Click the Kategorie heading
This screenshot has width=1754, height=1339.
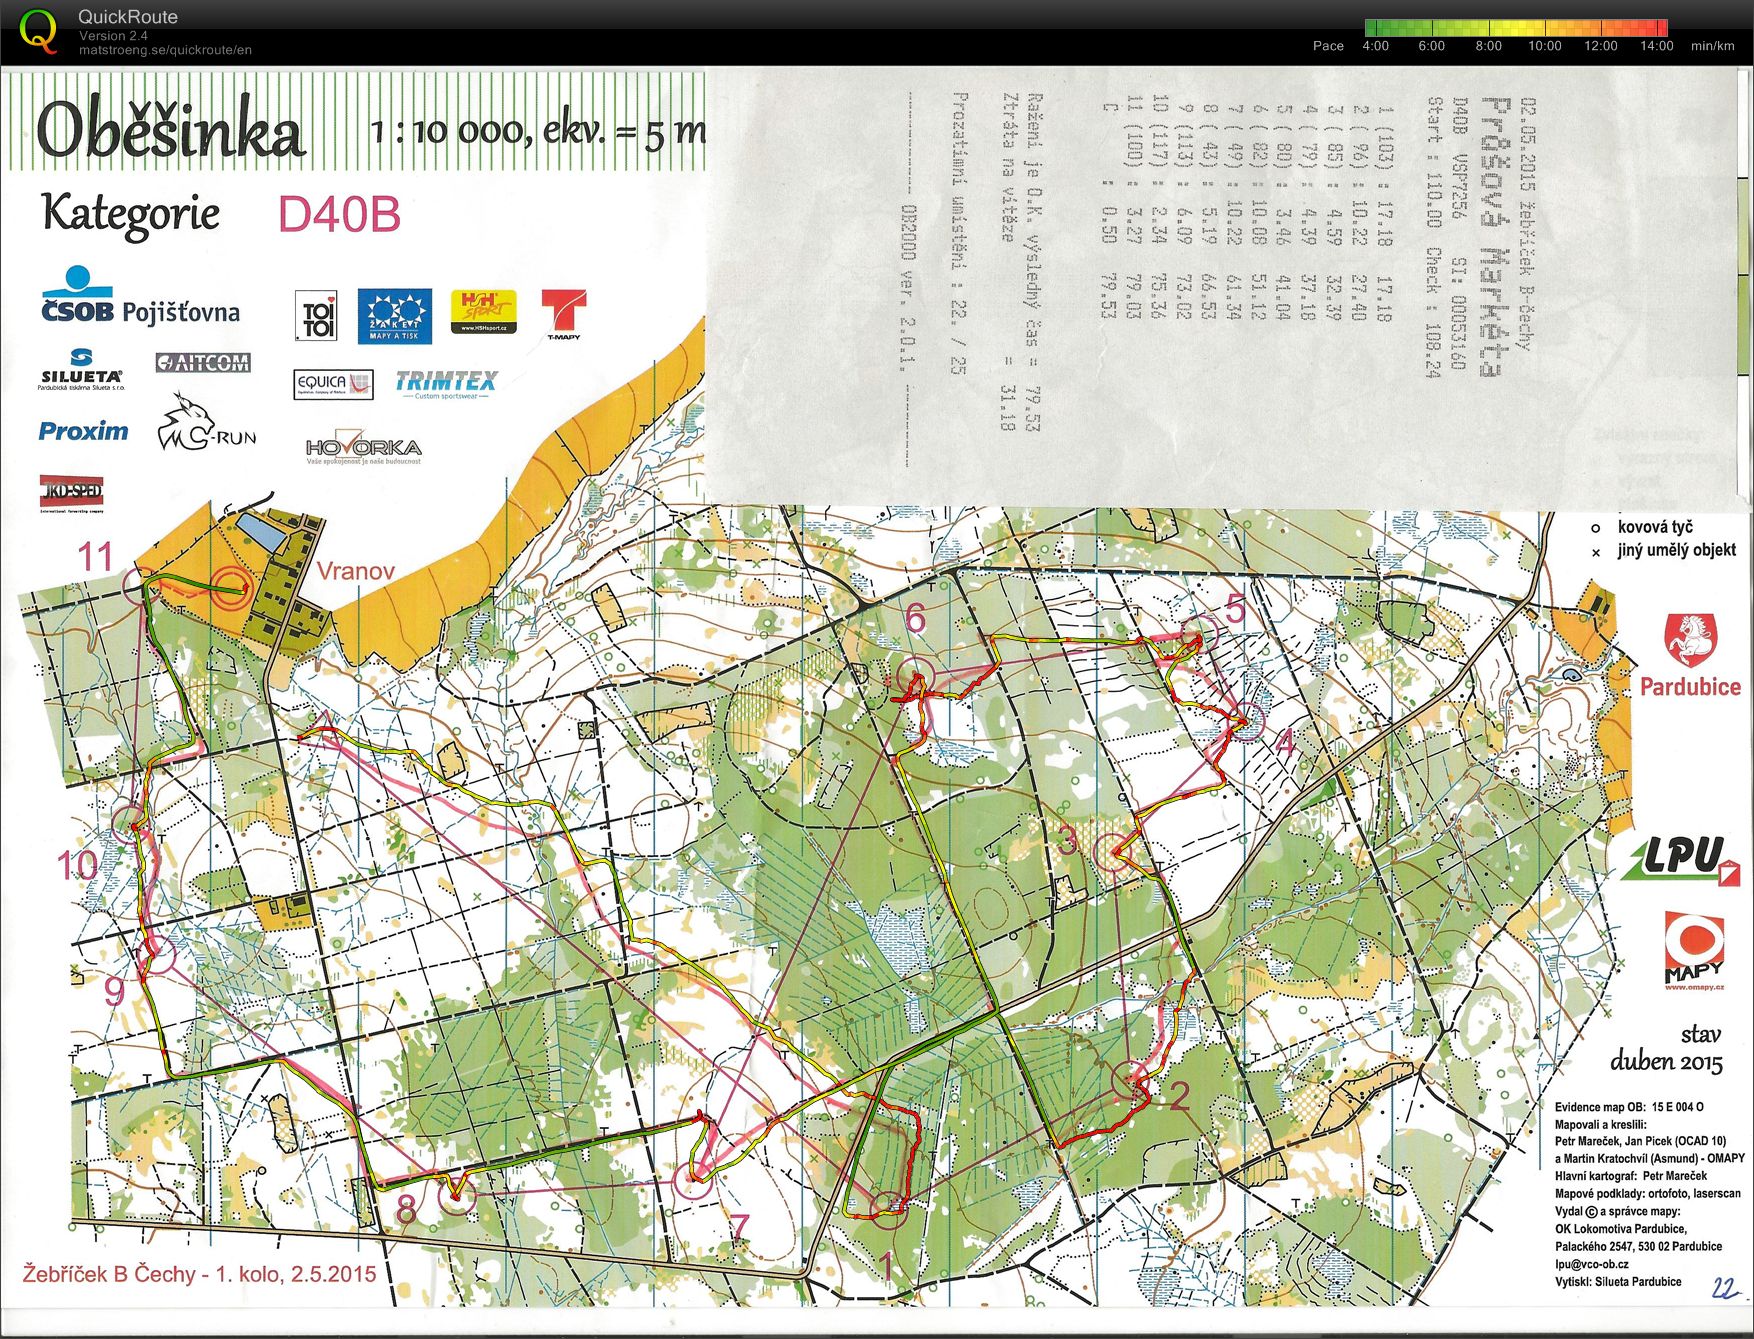(x=131, y=214)
